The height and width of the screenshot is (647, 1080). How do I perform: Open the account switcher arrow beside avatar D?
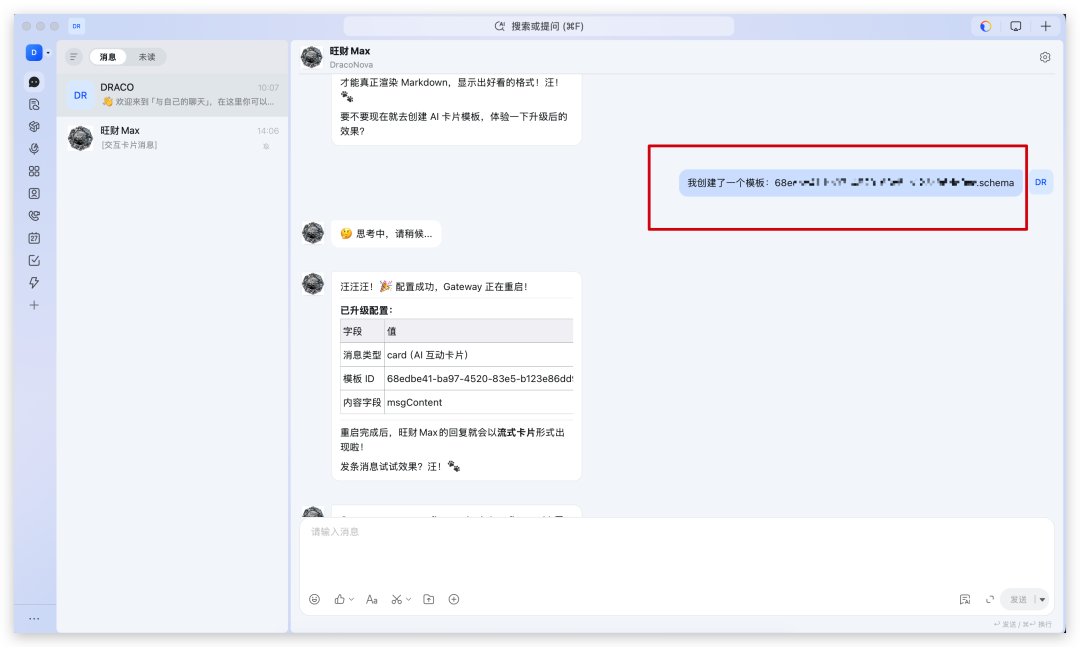click(48, 52)
